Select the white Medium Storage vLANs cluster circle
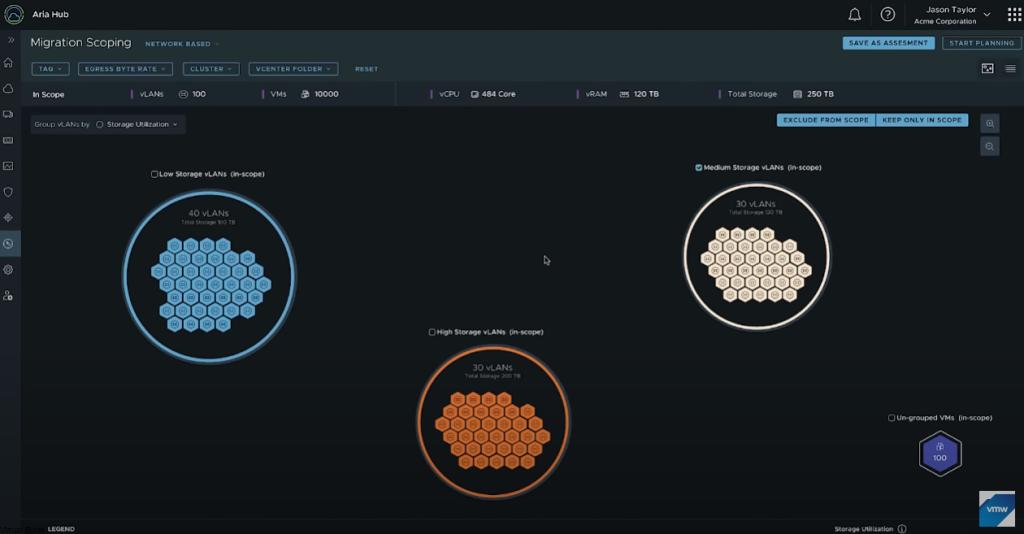 (x=756, y=257)
